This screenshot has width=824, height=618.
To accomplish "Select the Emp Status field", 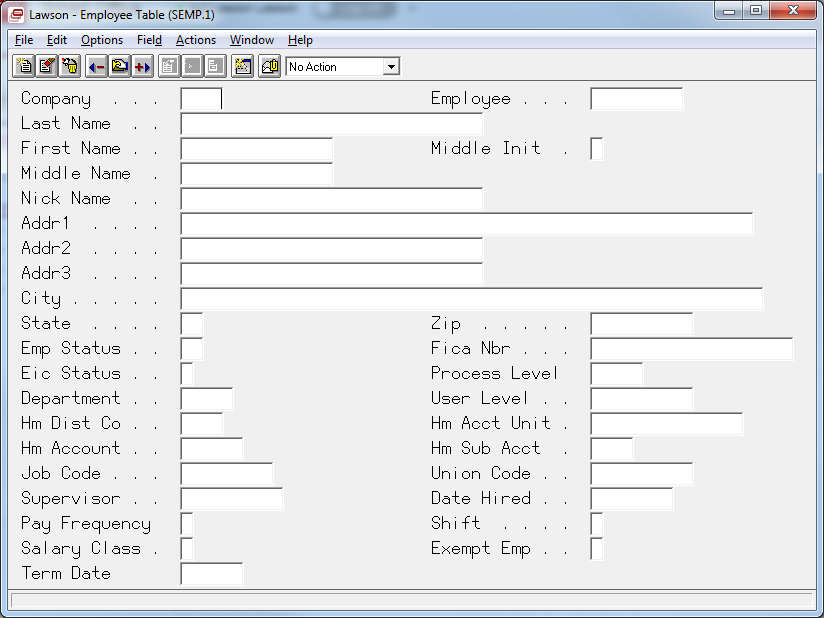I will click(x=192, y=348).
